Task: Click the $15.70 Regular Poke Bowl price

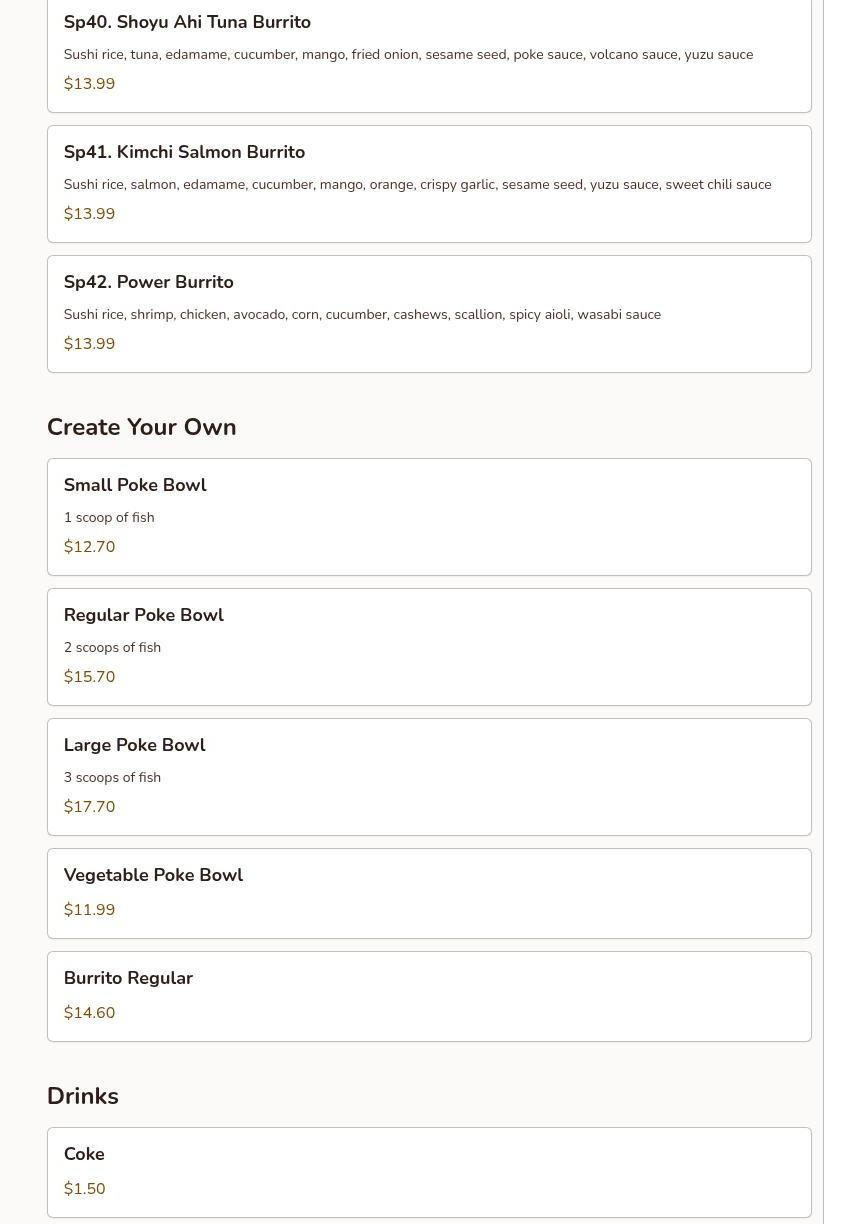Action: (x=89, y=677)
